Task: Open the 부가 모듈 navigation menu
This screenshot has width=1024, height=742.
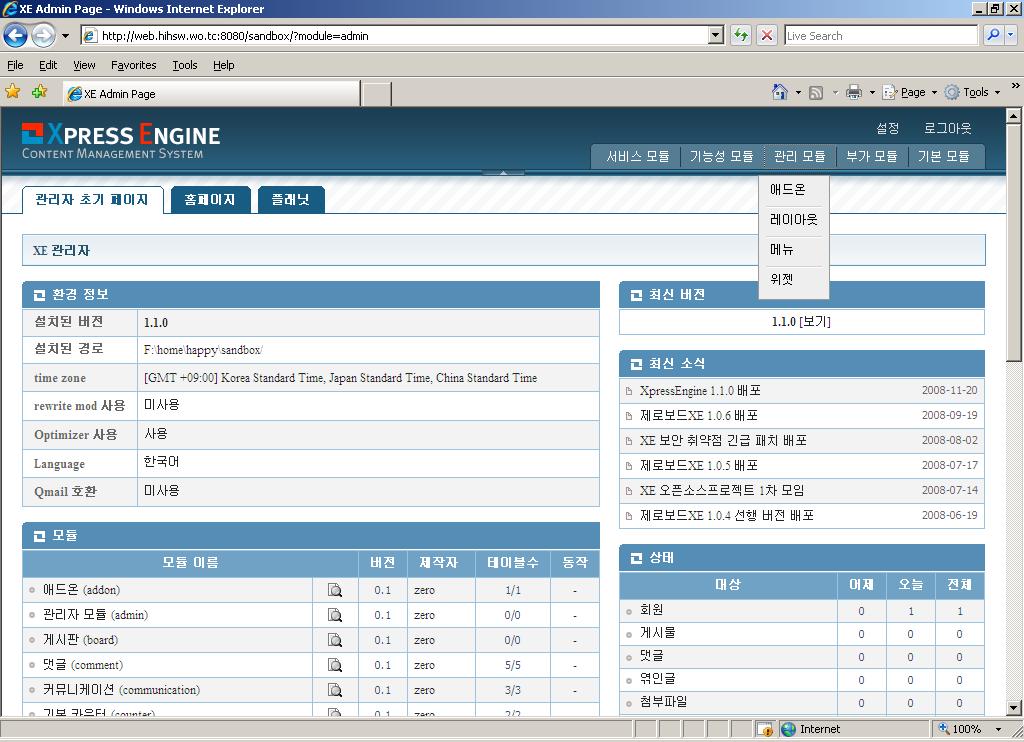Action: pyautogui.click(x=872, y=157)
